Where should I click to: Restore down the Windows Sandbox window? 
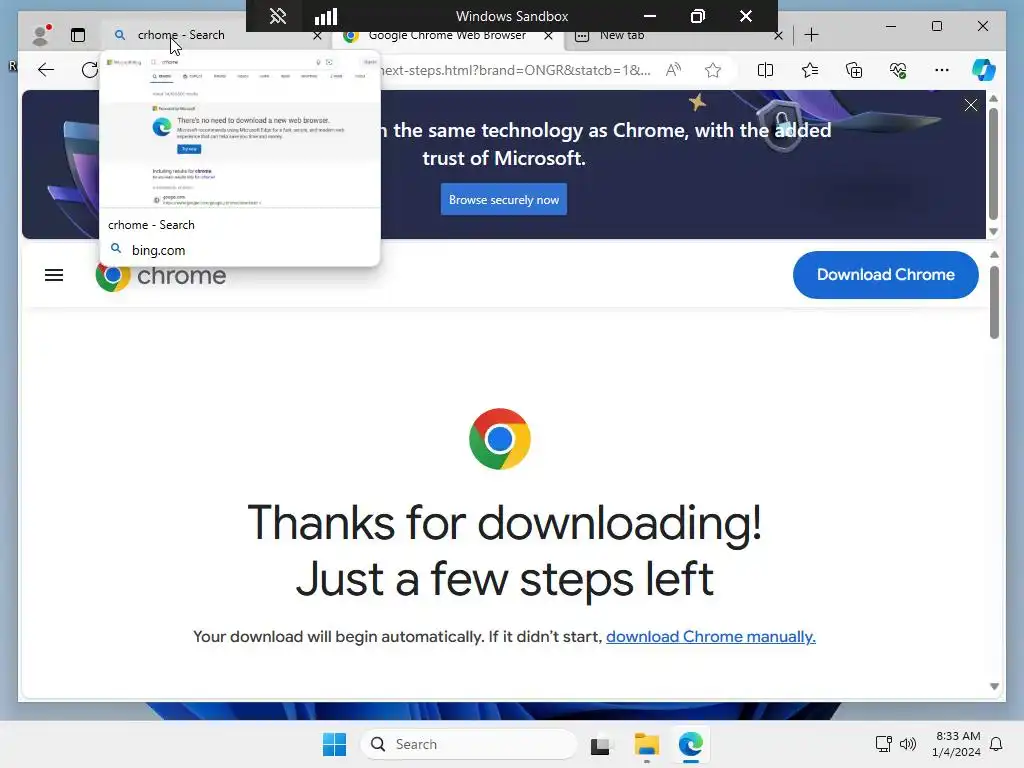point(697,16)
